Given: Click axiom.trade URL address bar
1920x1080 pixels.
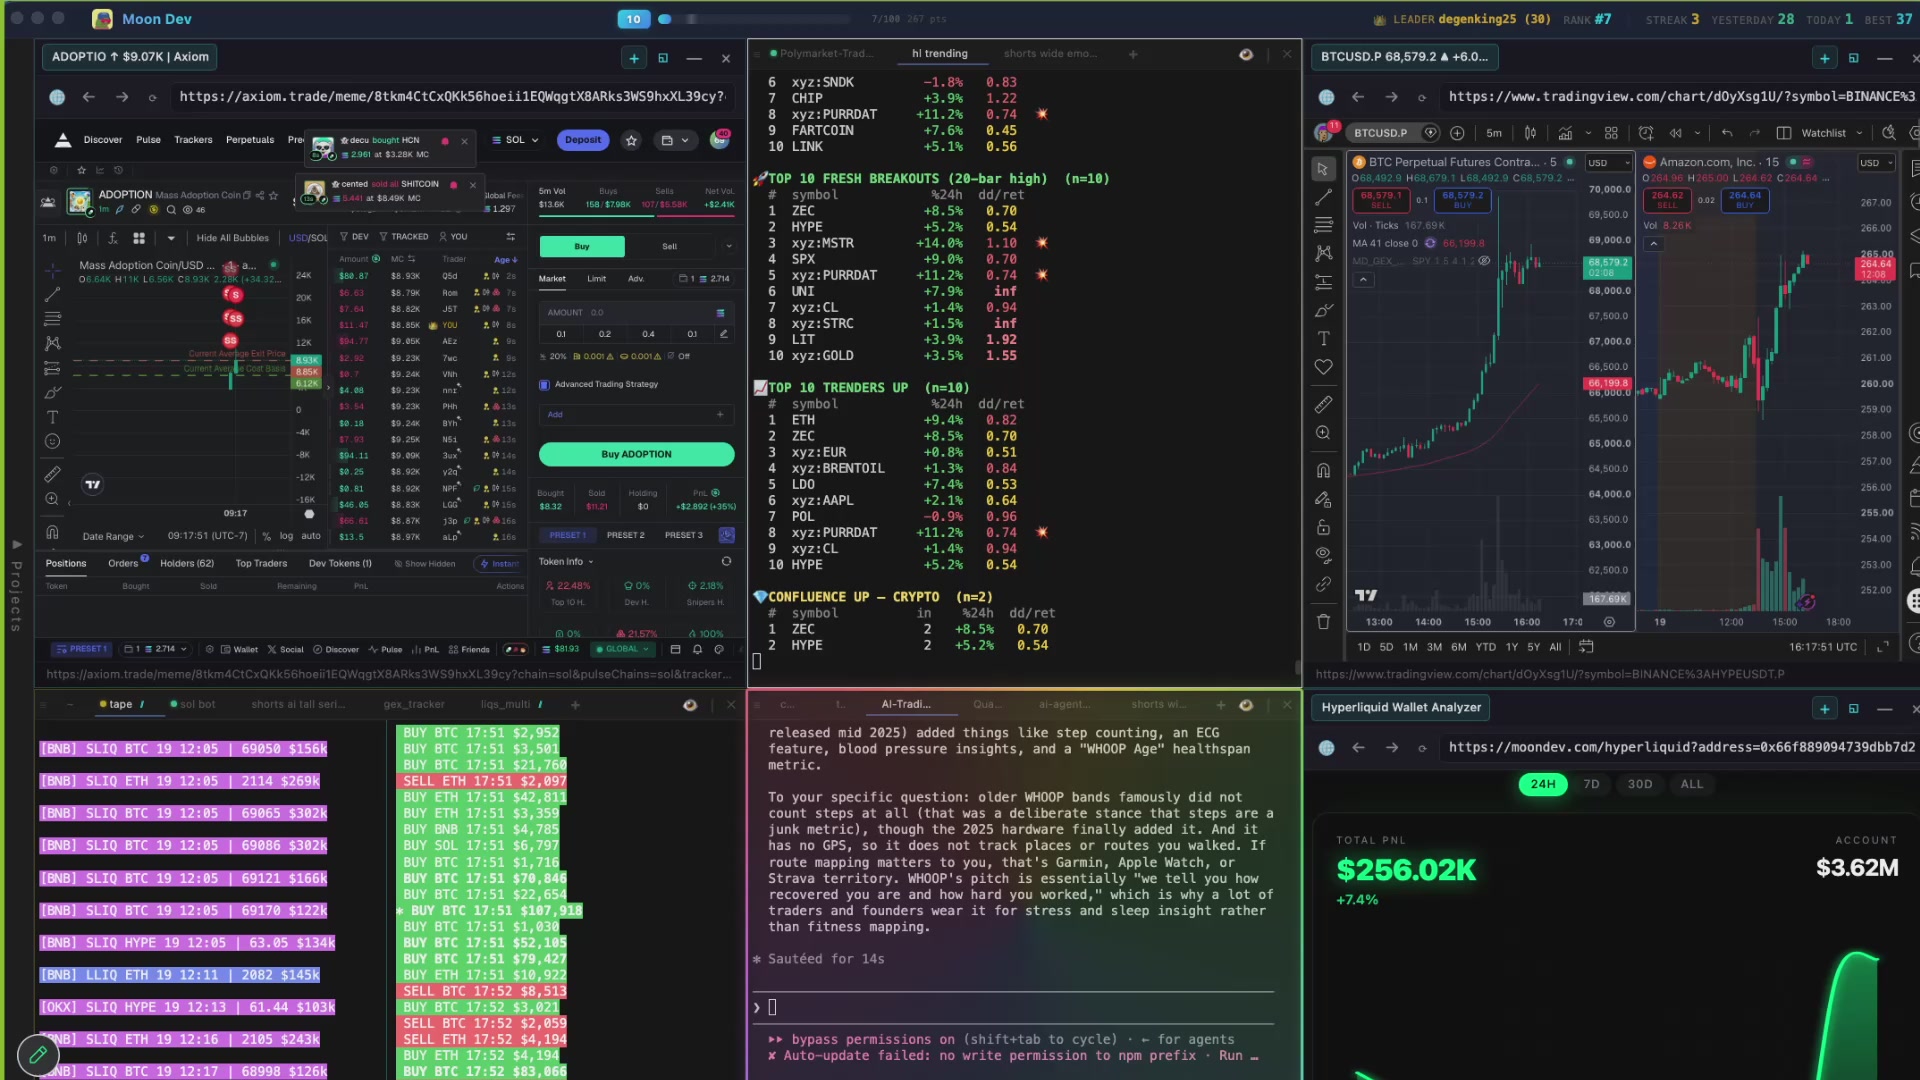Looking at the screenshot, I should click(452, 97).
